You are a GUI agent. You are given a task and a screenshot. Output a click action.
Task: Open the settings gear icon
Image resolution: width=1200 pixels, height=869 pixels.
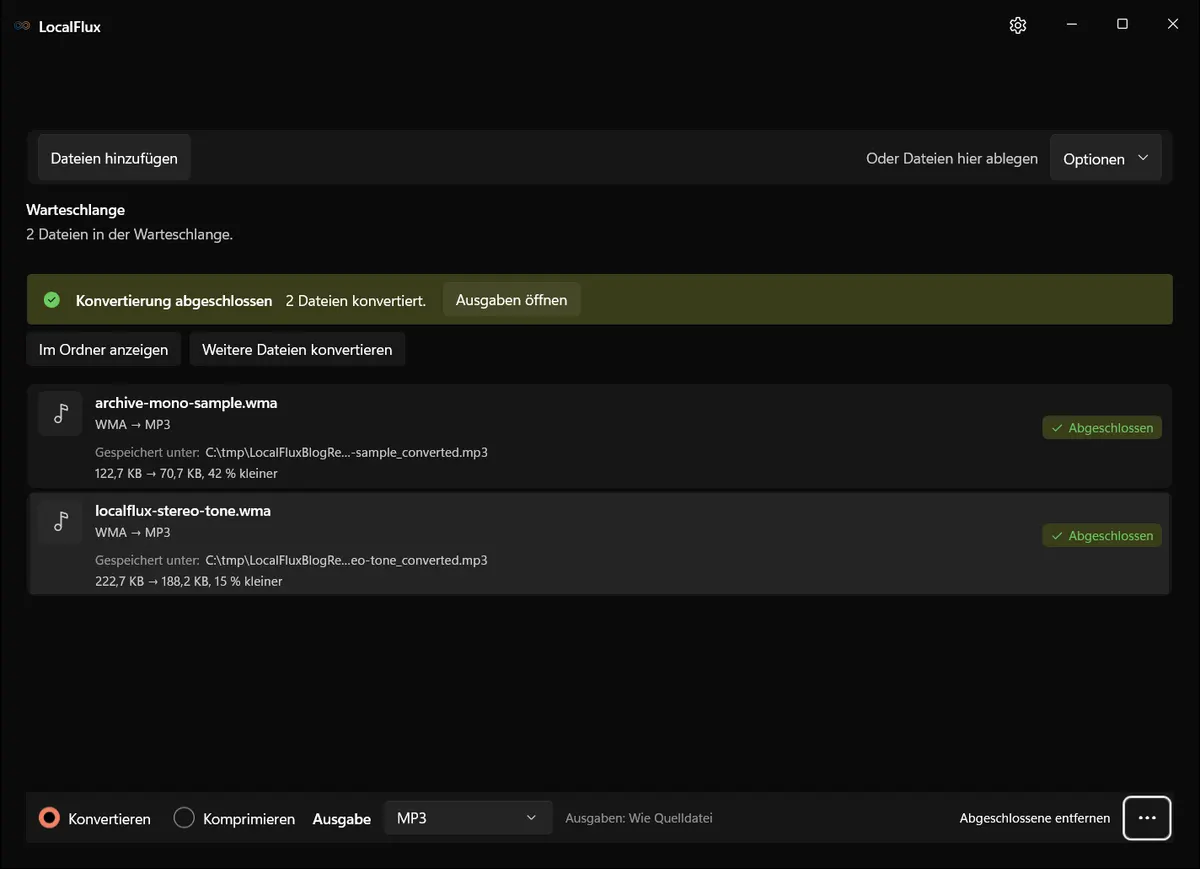pyautogui.click(x=1018, y=26)
